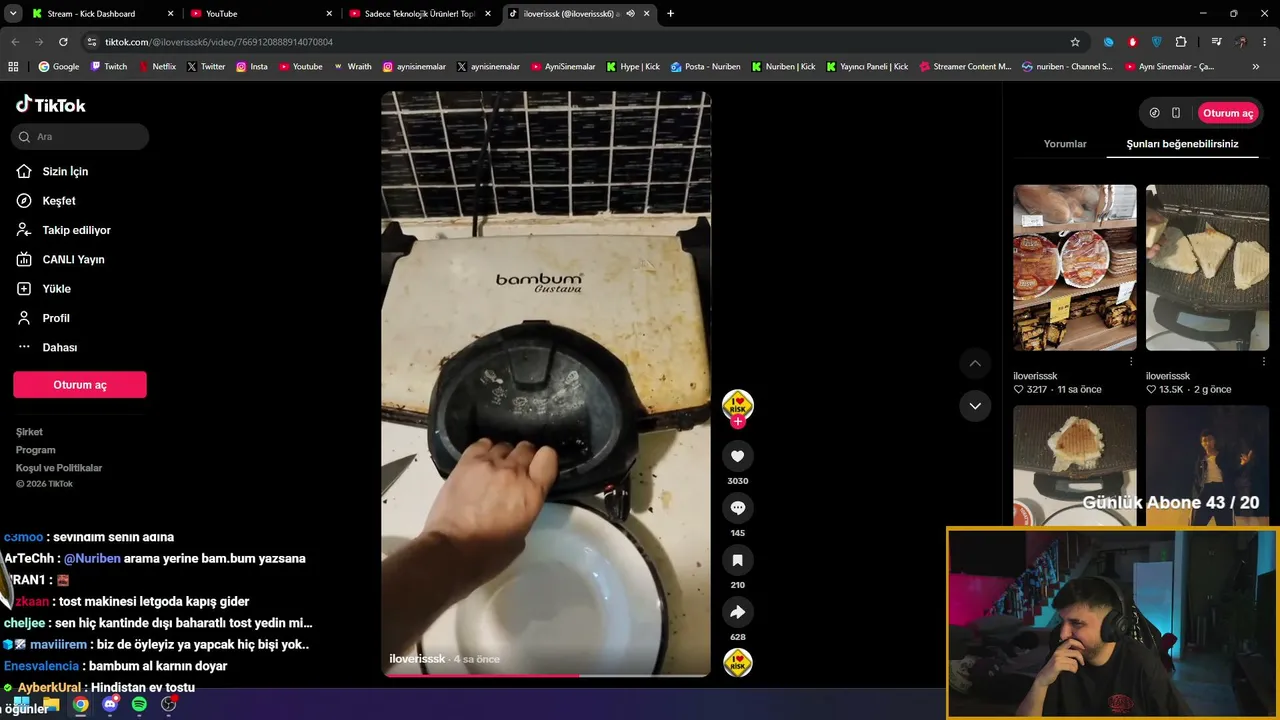
Task: Click the TikTok coin icon in top bar
Action: (x=1154, y=113)
